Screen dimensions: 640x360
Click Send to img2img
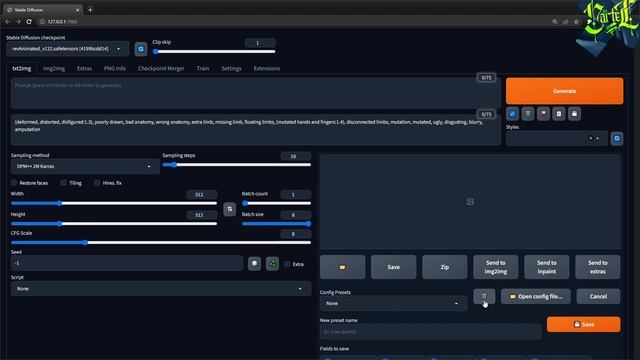[496, 267]
